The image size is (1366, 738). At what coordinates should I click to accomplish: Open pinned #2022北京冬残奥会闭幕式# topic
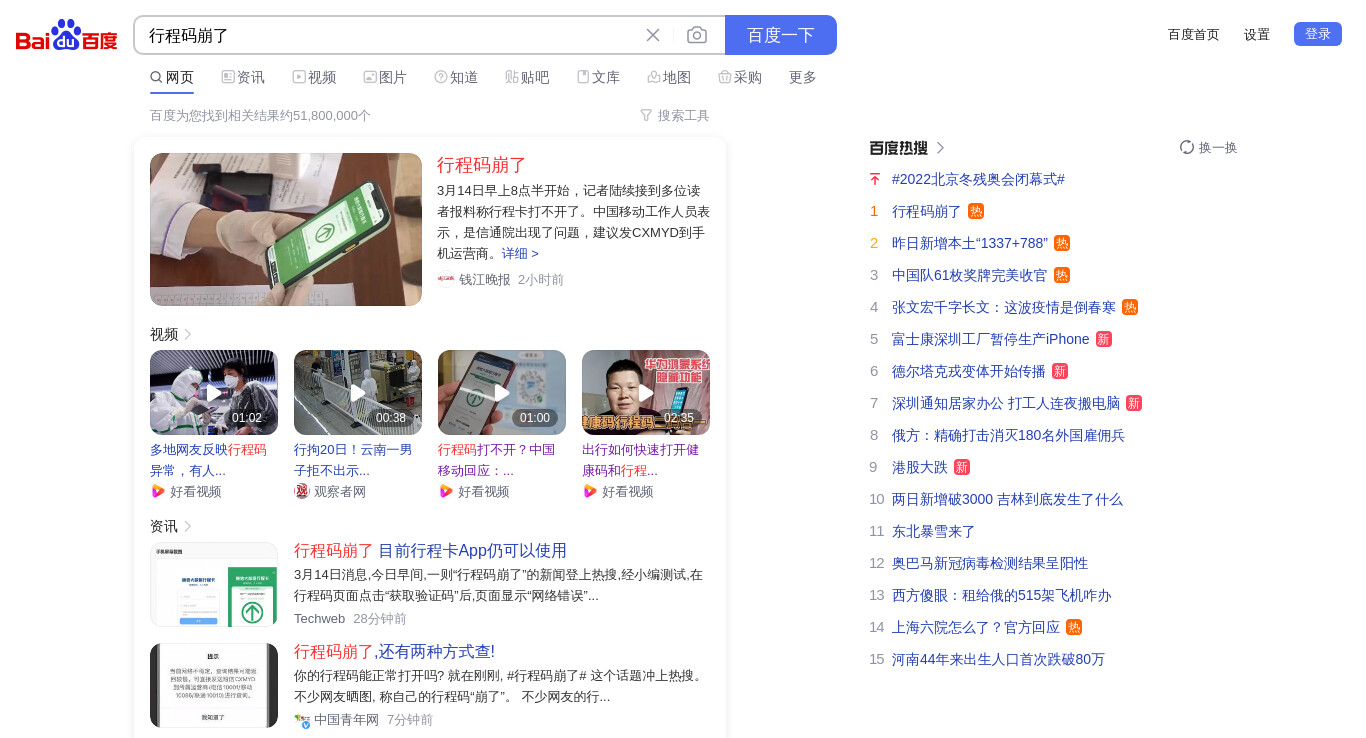(978, 179)
